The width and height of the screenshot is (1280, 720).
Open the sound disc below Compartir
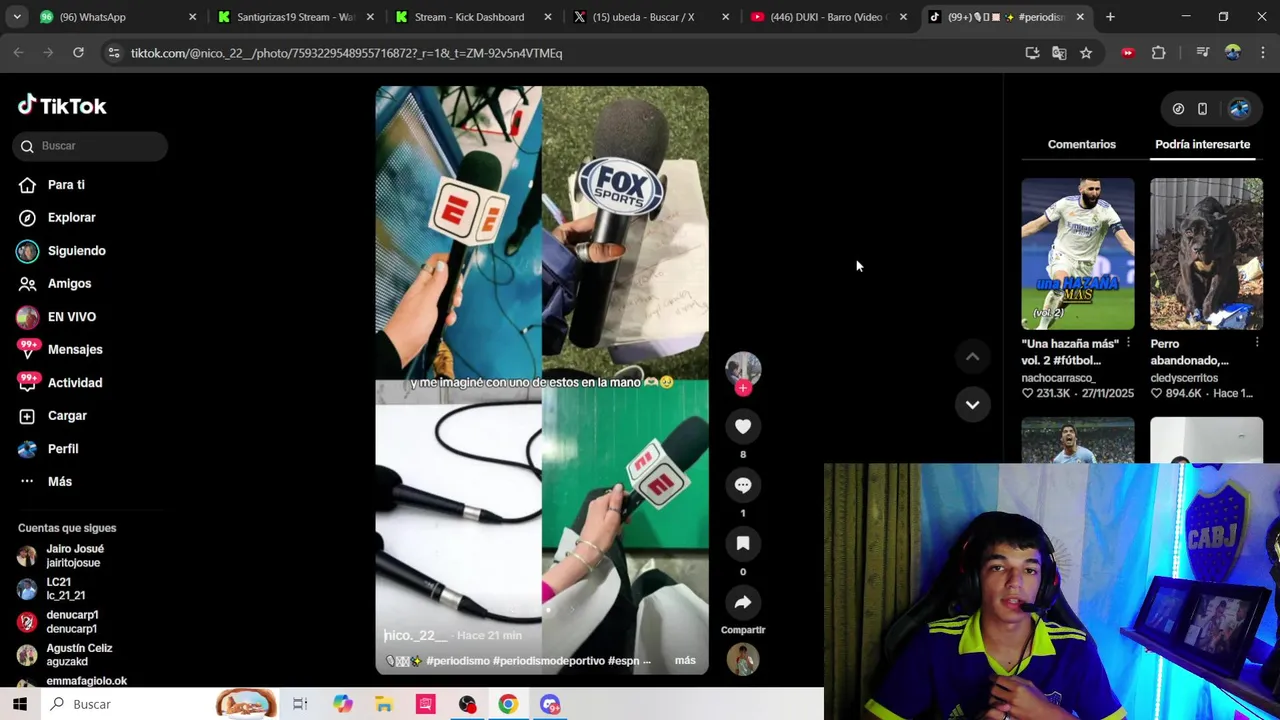point(743,660)
